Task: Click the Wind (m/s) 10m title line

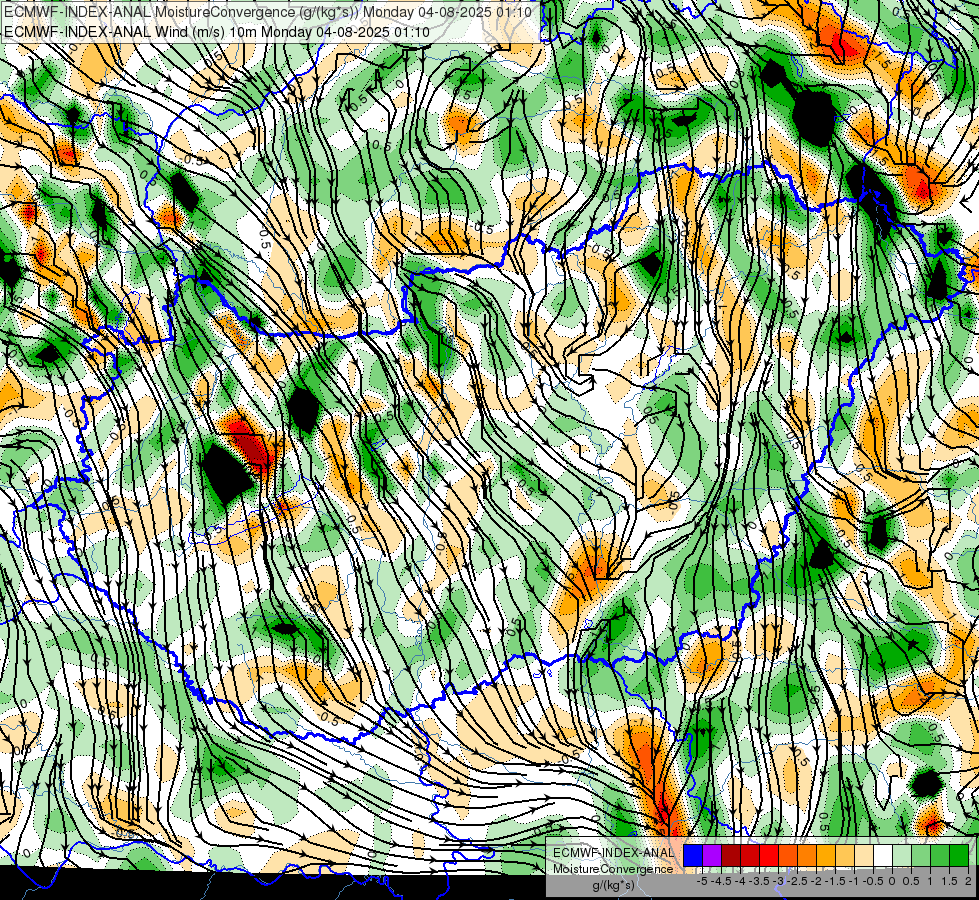Action: 217,31
